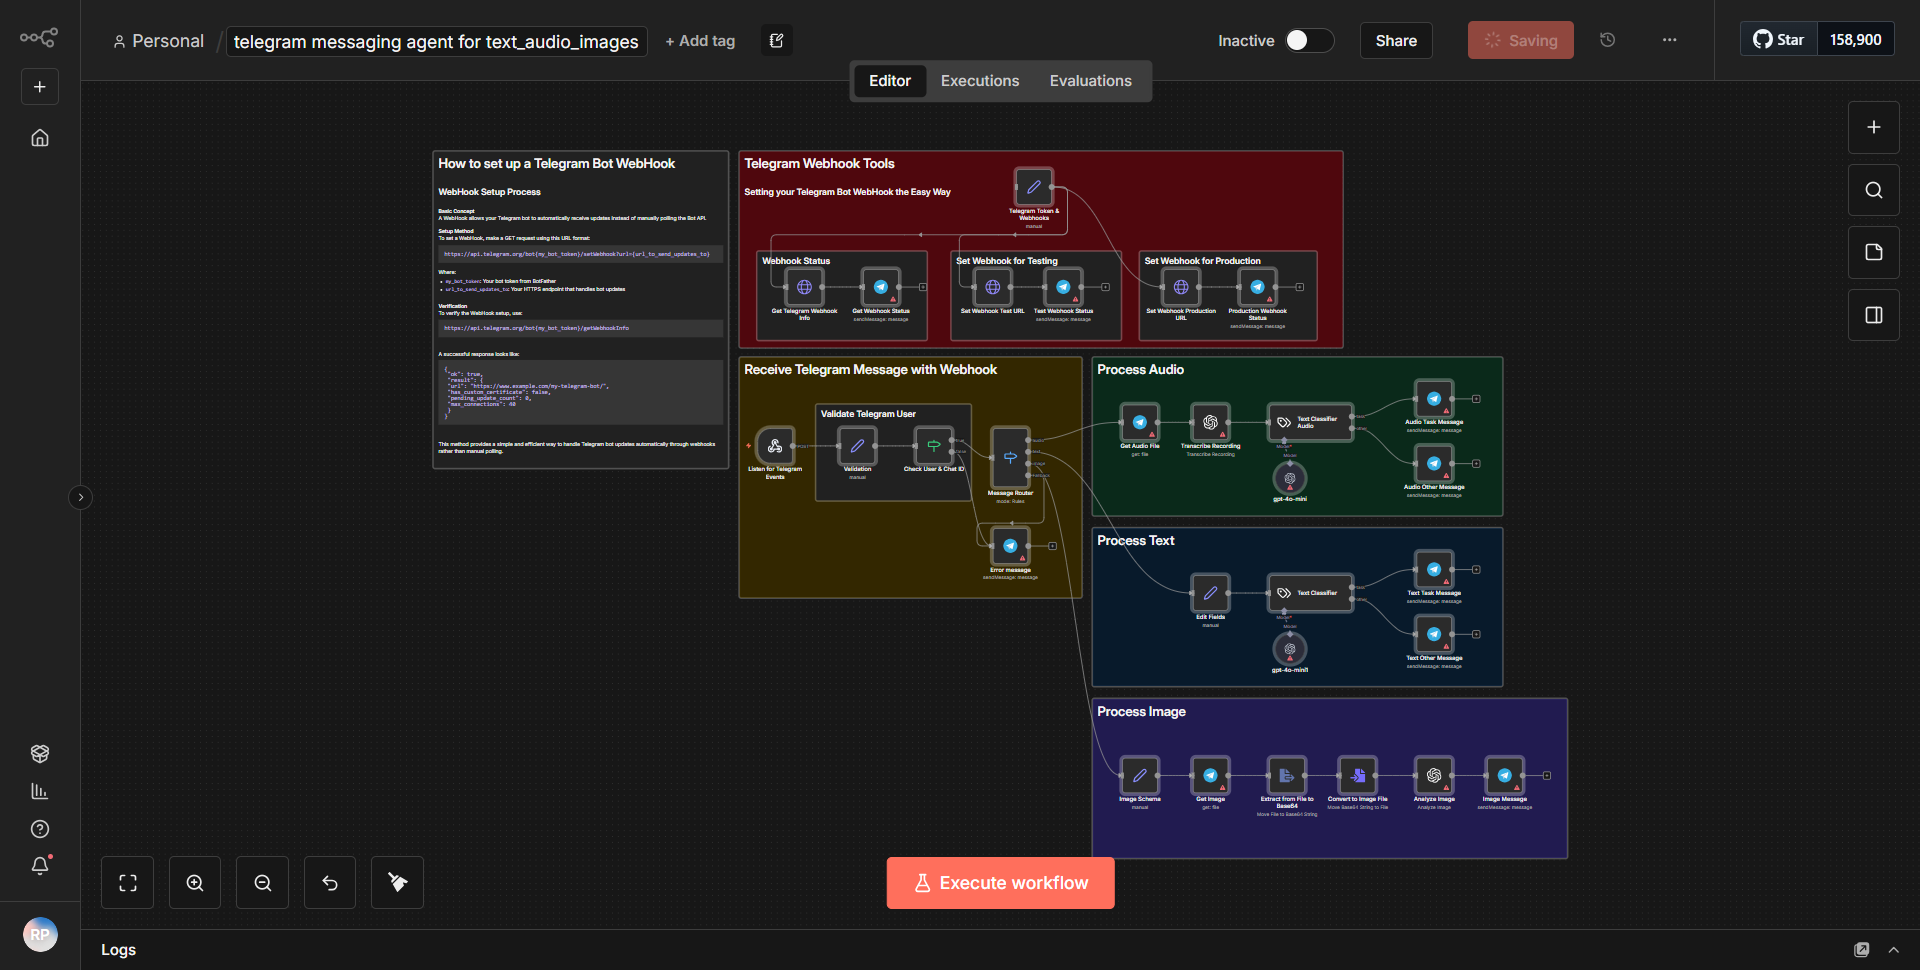Zoom in on the canvas
1920x970 pixels.
point(195,883)
